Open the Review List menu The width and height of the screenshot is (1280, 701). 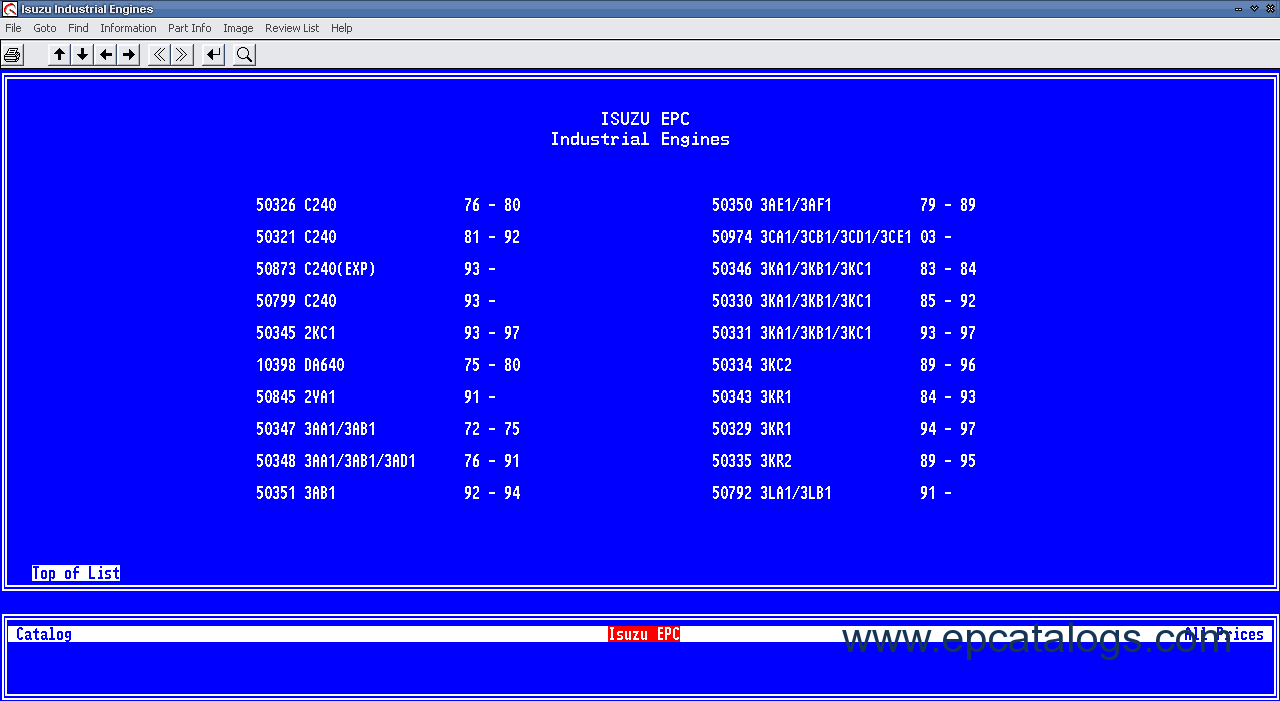(x=292, y=28)
